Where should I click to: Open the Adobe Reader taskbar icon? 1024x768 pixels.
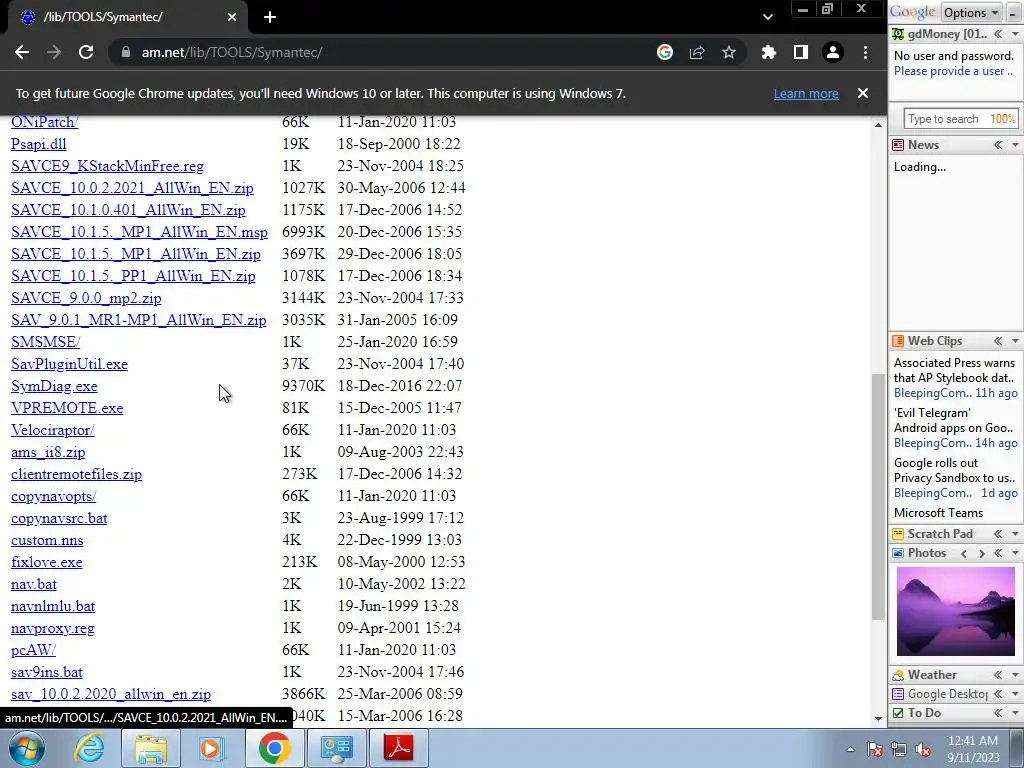coord(399,748)
